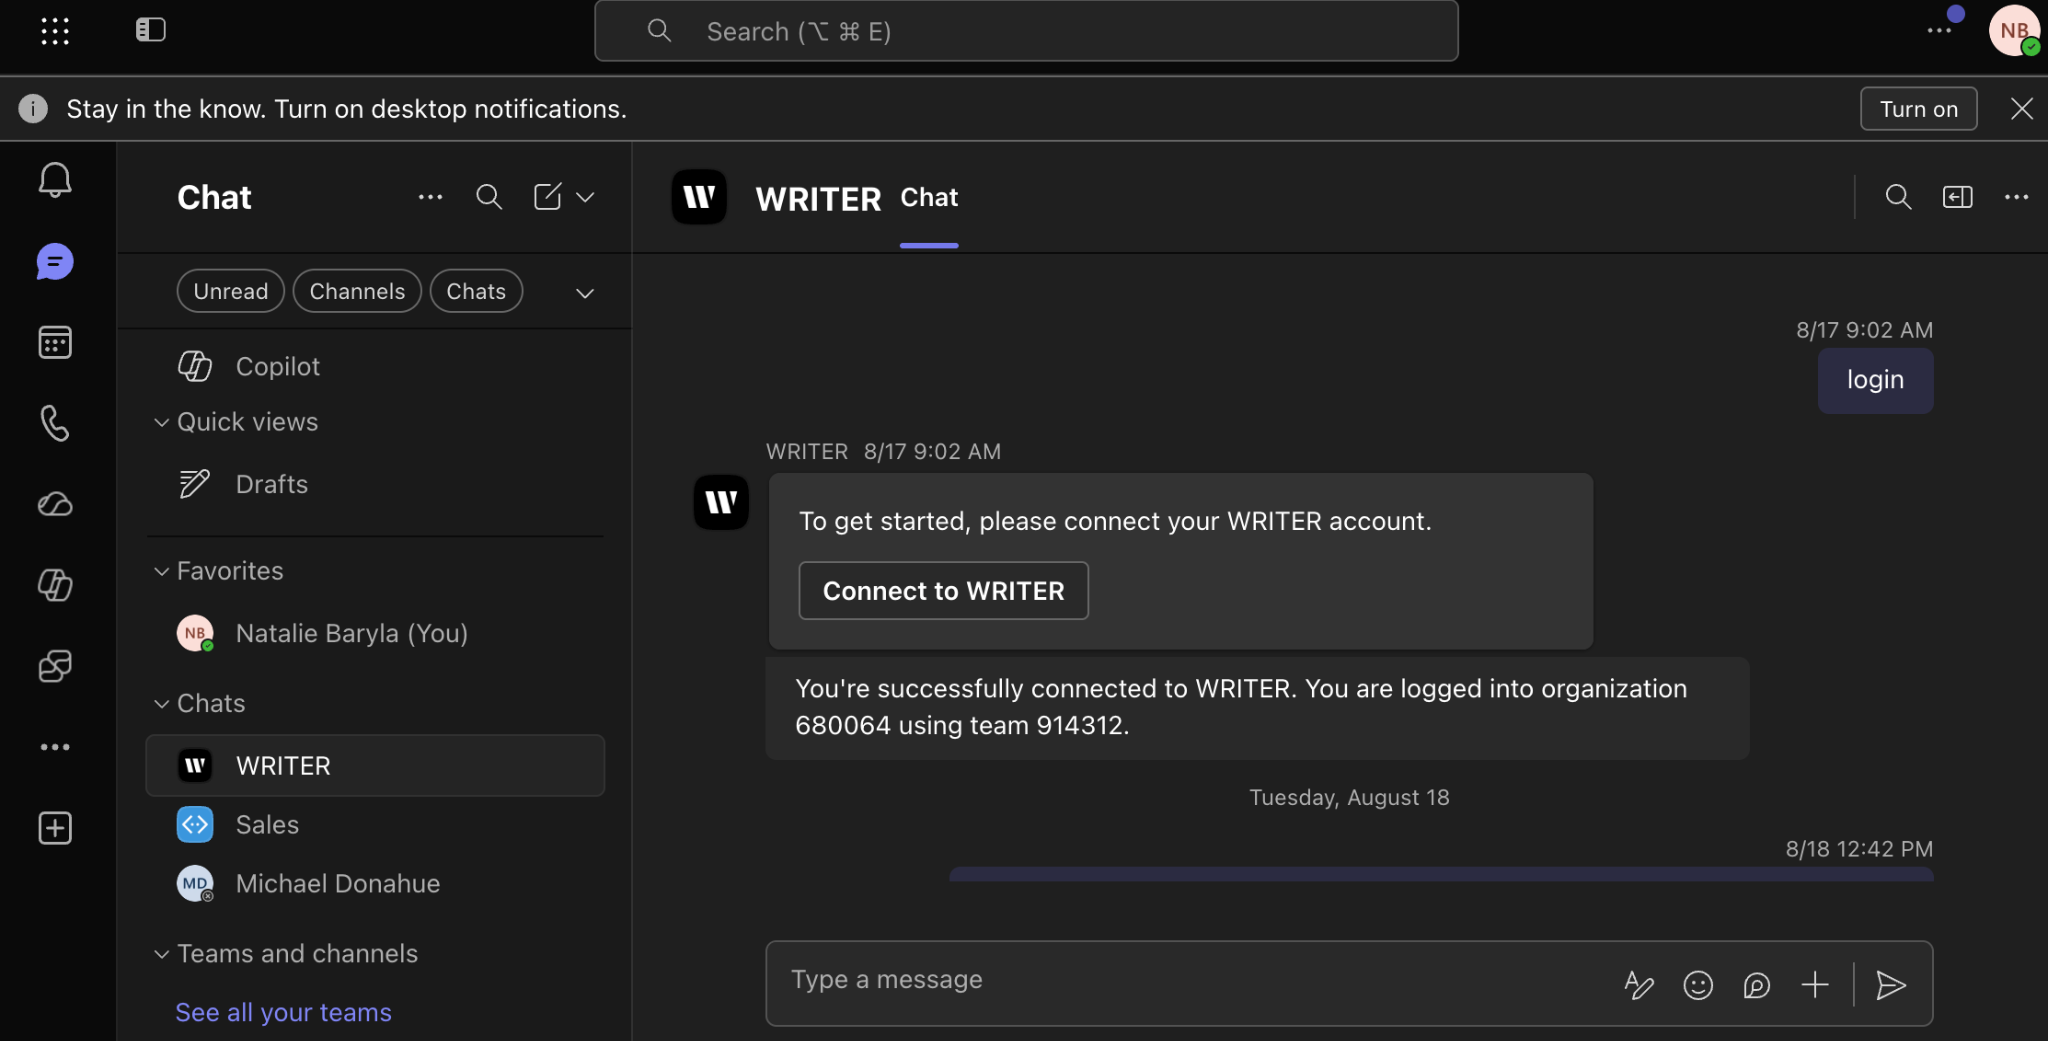
Task: Open the Viva Engage app icon
Action: tap(55, 666)
